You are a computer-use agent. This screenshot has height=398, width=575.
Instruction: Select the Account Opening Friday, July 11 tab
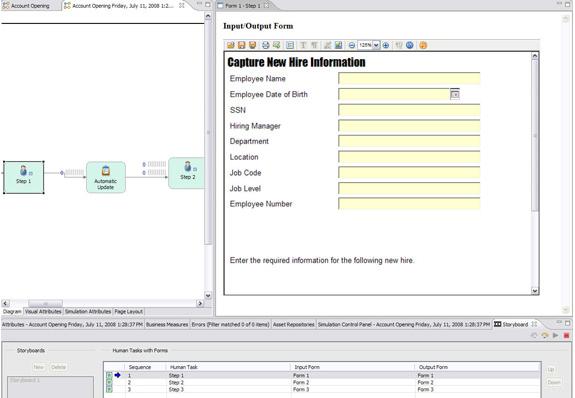click(123, 6)
